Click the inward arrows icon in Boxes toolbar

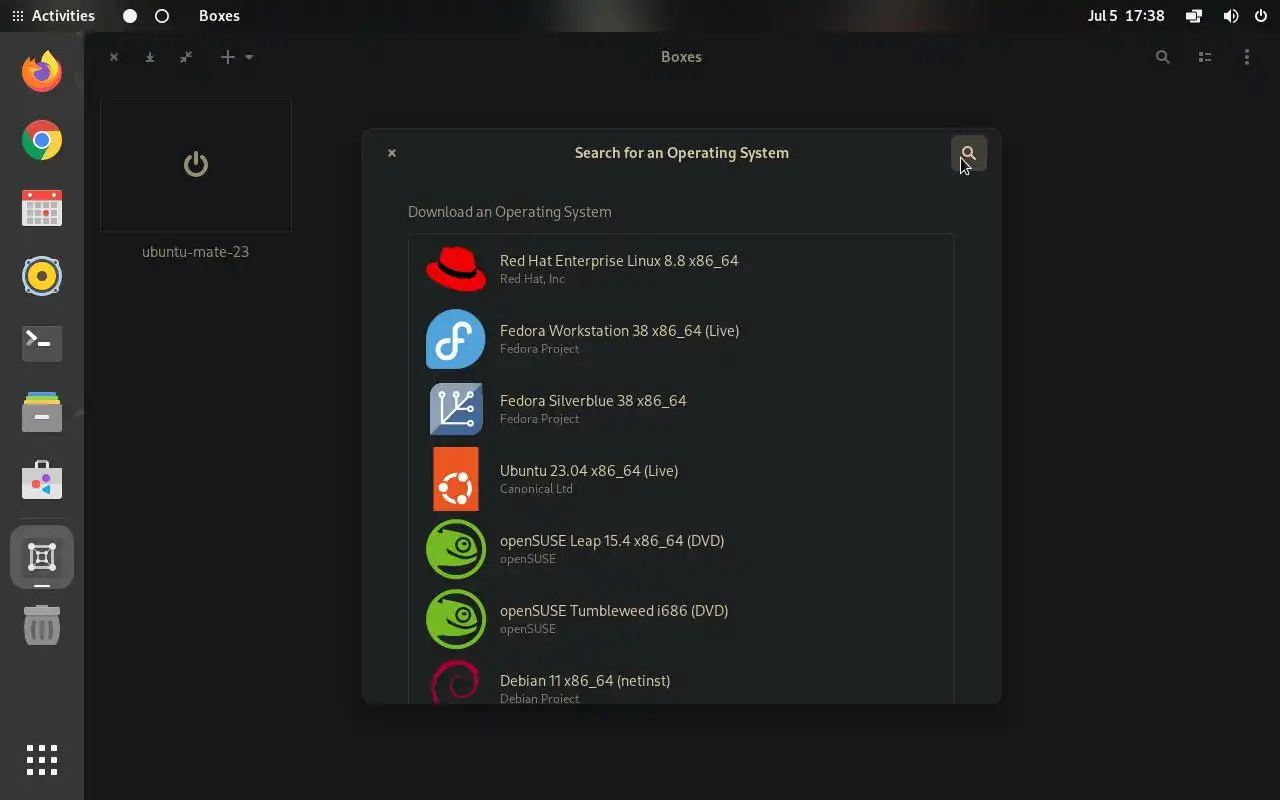186,57
